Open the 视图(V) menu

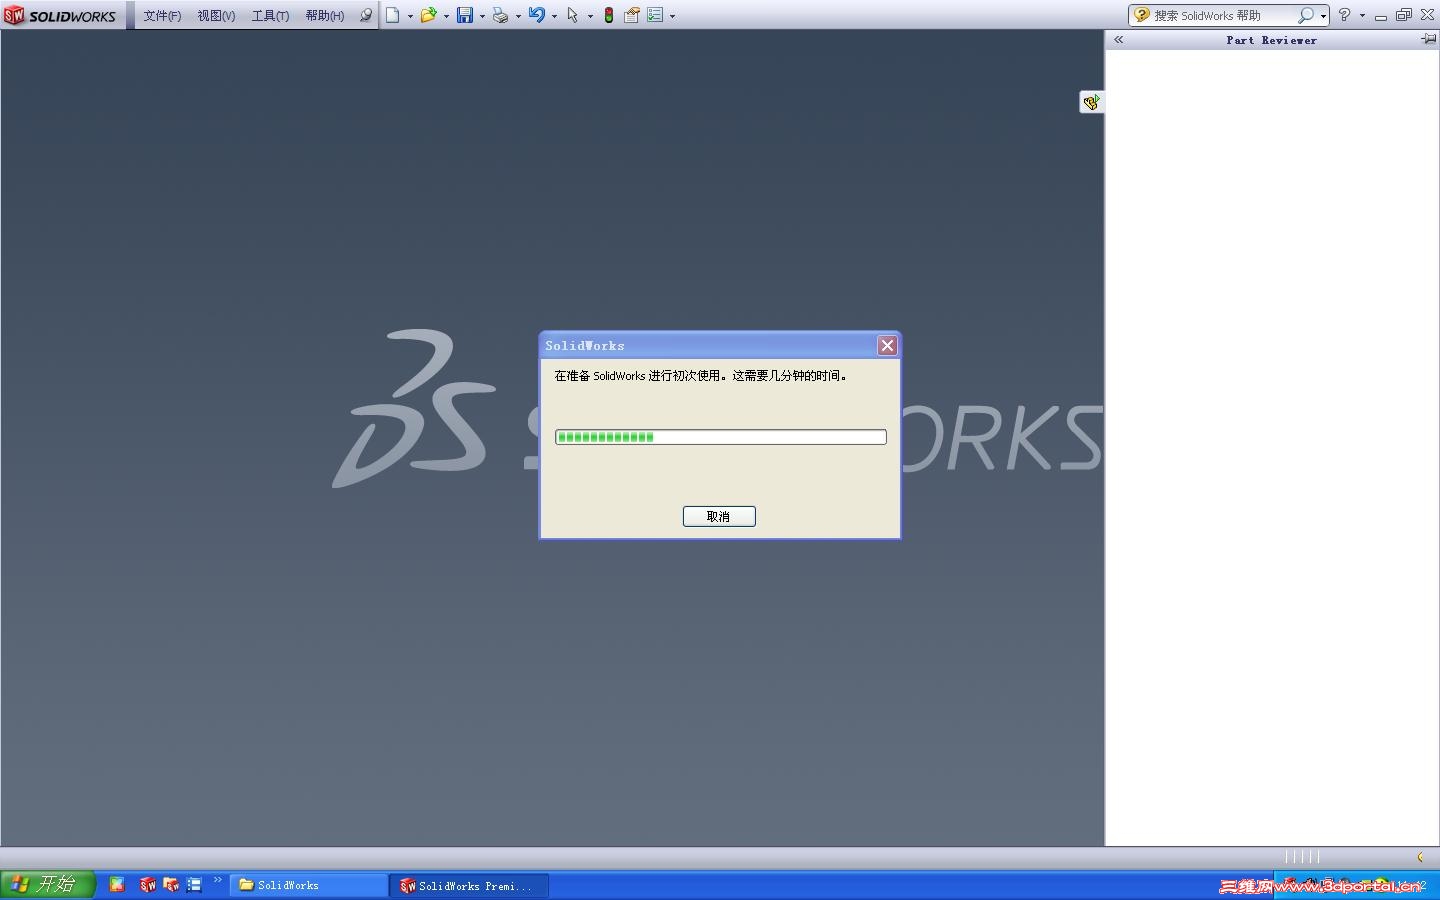tap(216, 16)
